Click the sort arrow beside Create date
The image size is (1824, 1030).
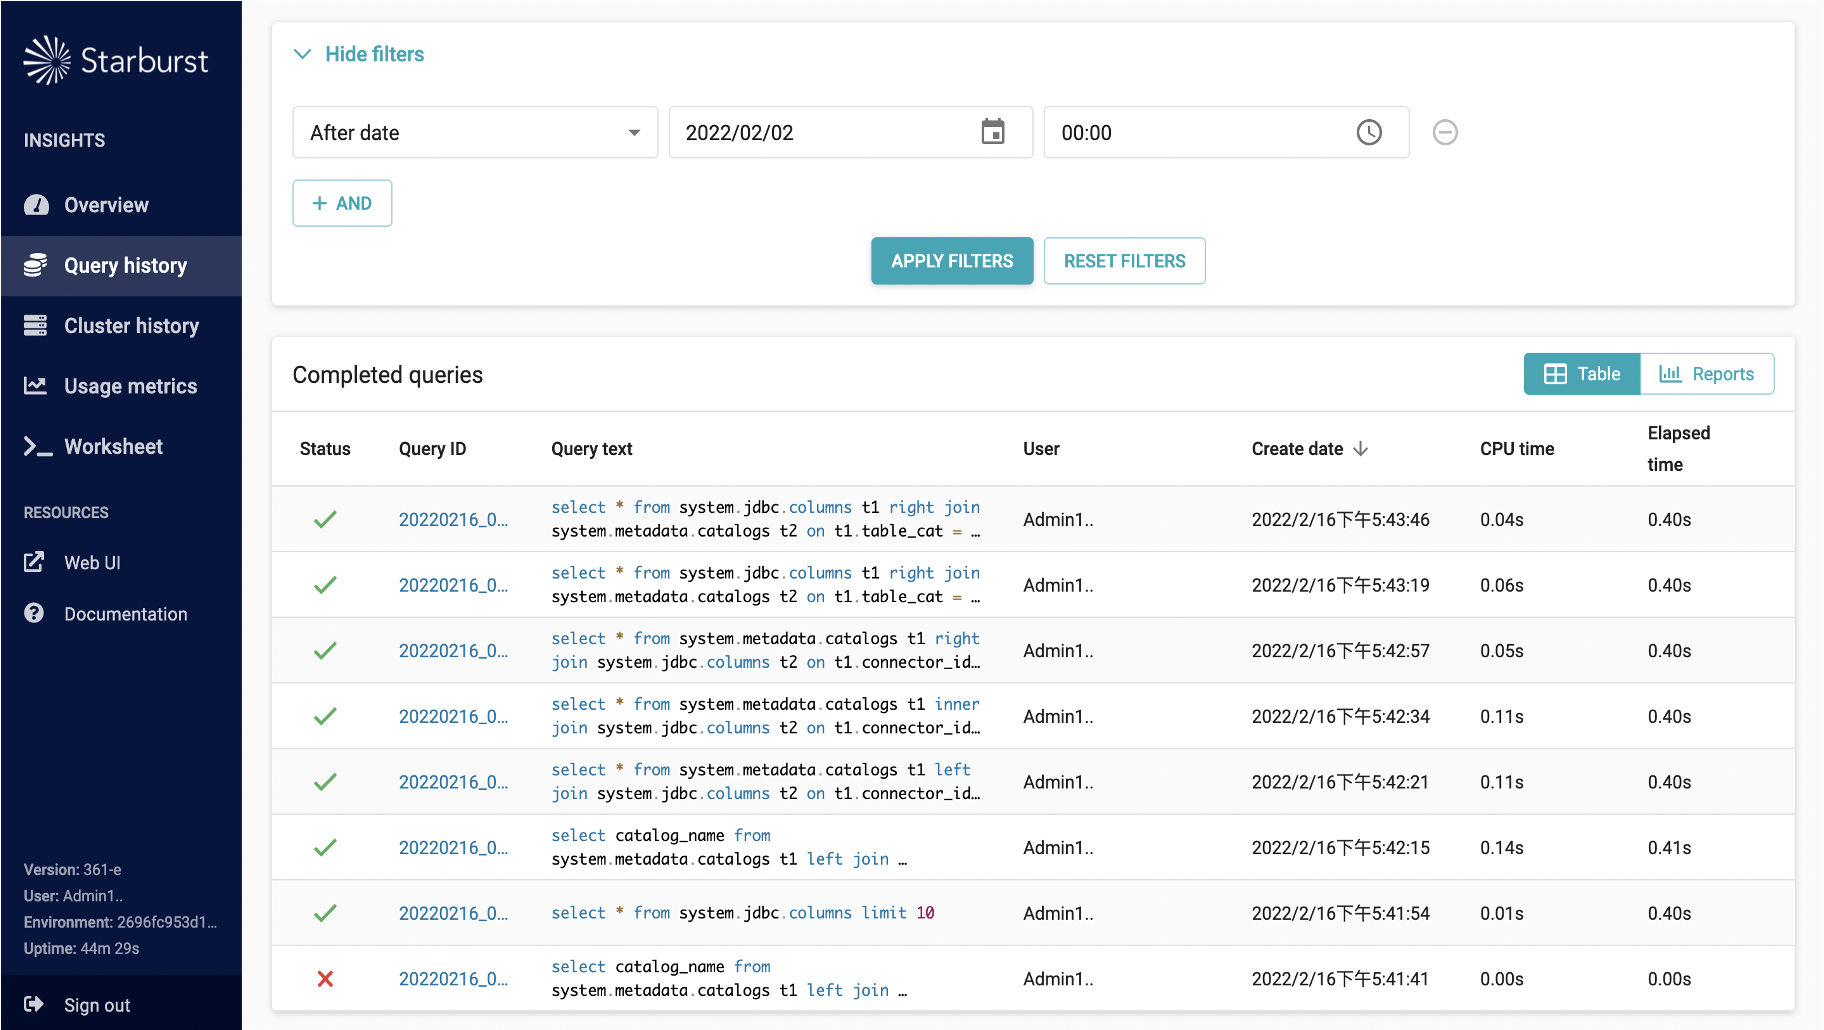click(x=1361, y=449)
